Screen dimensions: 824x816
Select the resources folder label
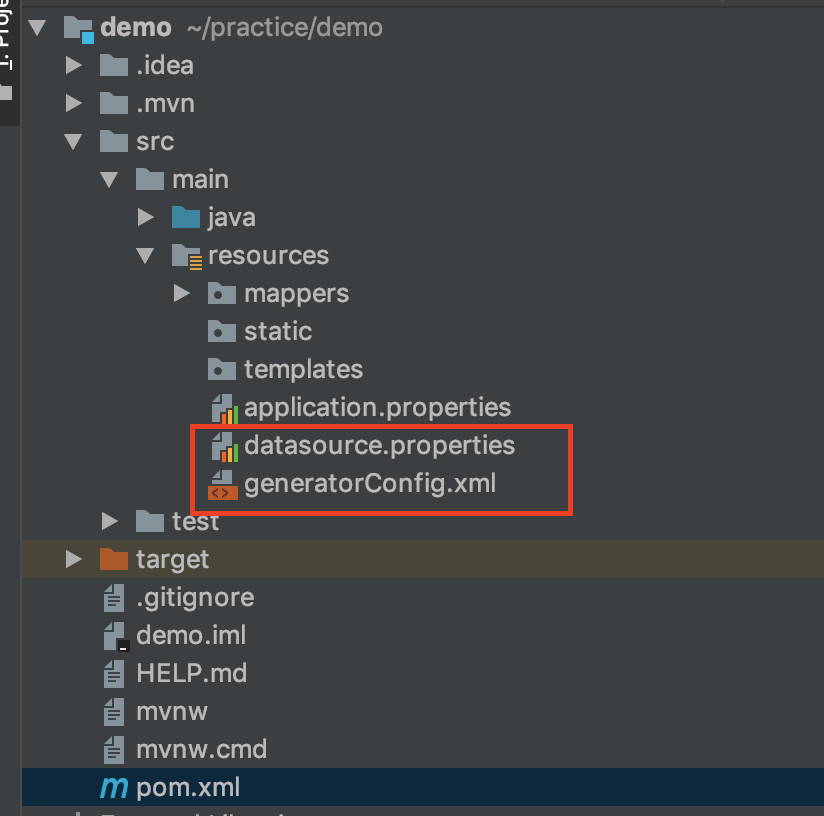pyautogui.click(x=269, y=256)
